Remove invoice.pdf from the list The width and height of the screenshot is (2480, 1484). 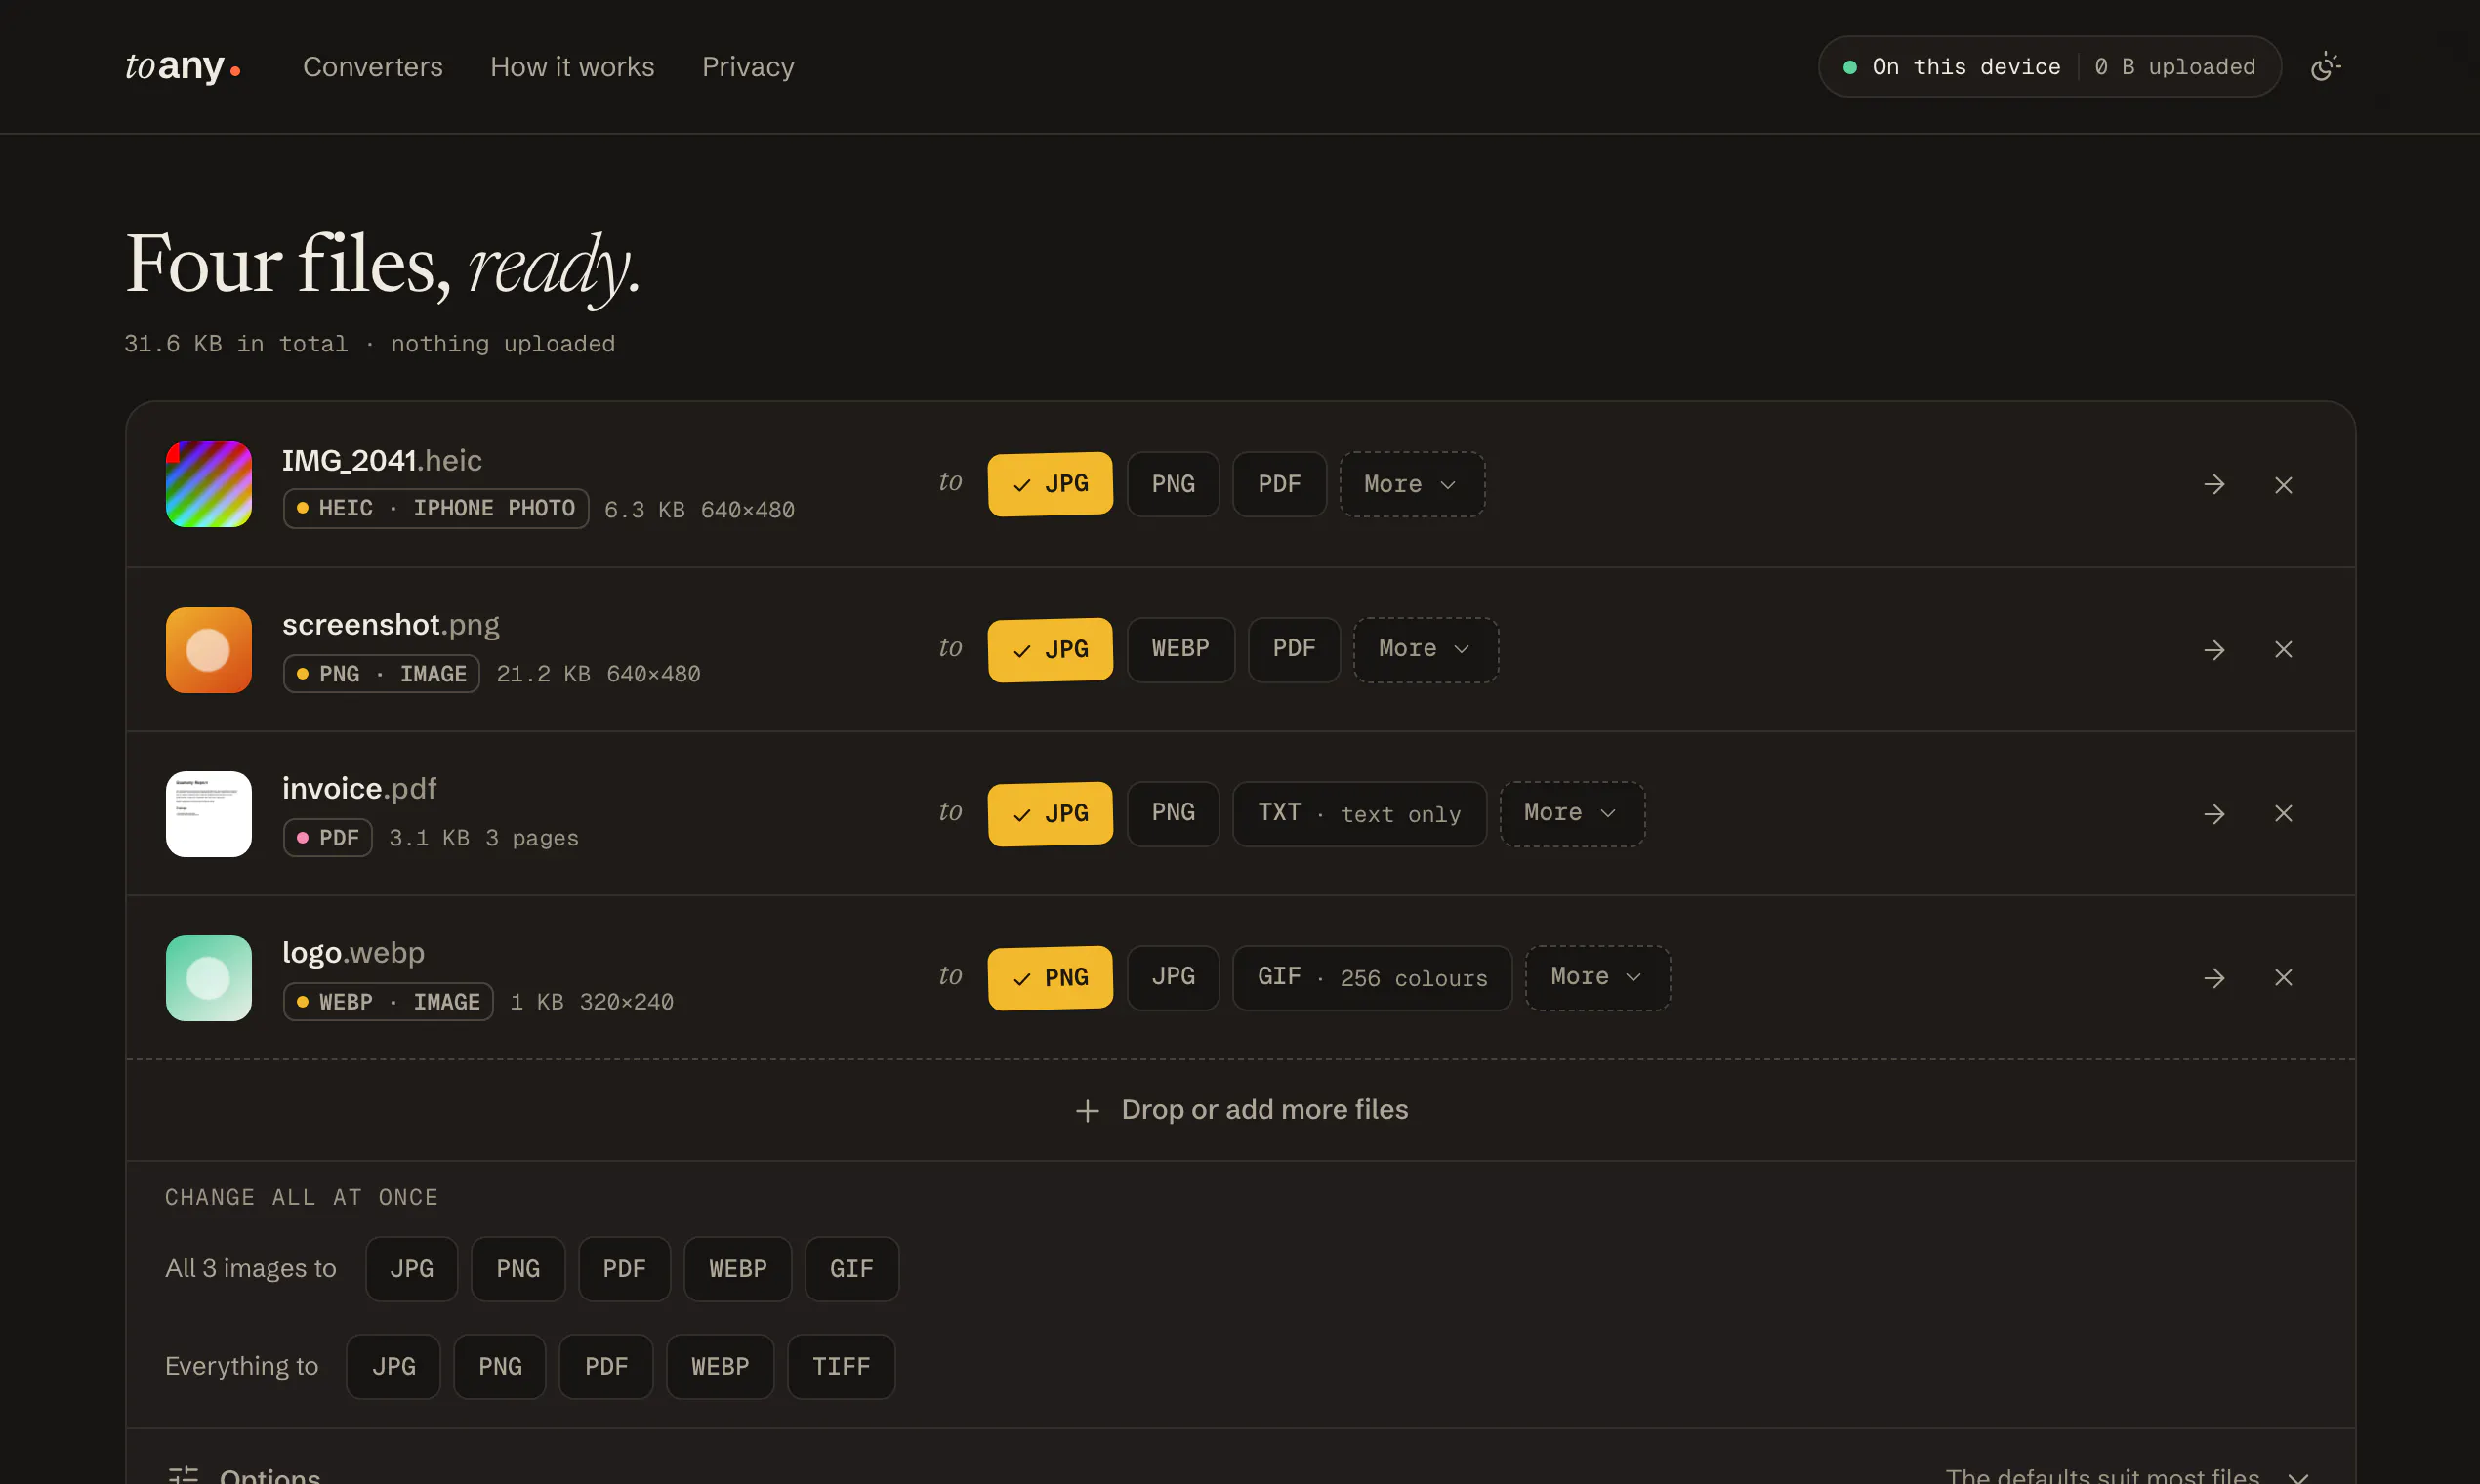pos(2283,814)
